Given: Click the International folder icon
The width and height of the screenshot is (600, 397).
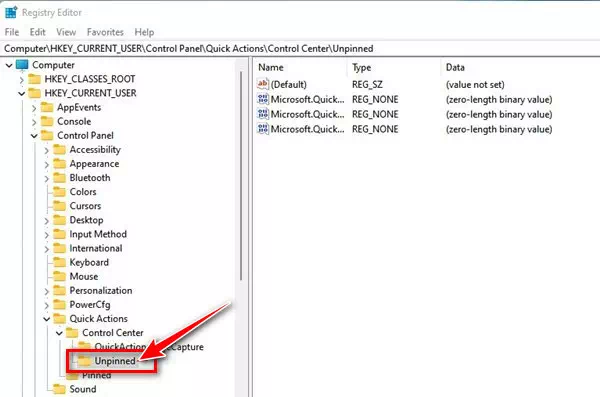Looking at the screenshot, I should (59, 248).
